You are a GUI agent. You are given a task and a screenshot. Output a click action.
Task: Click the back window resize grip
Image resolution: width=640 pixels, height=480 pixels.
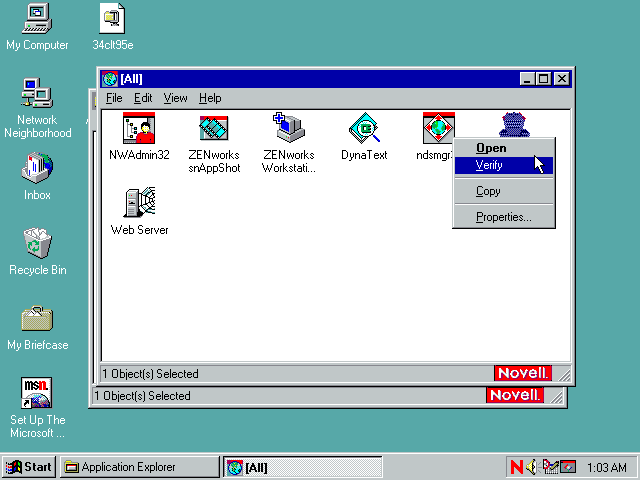[556, 397]
